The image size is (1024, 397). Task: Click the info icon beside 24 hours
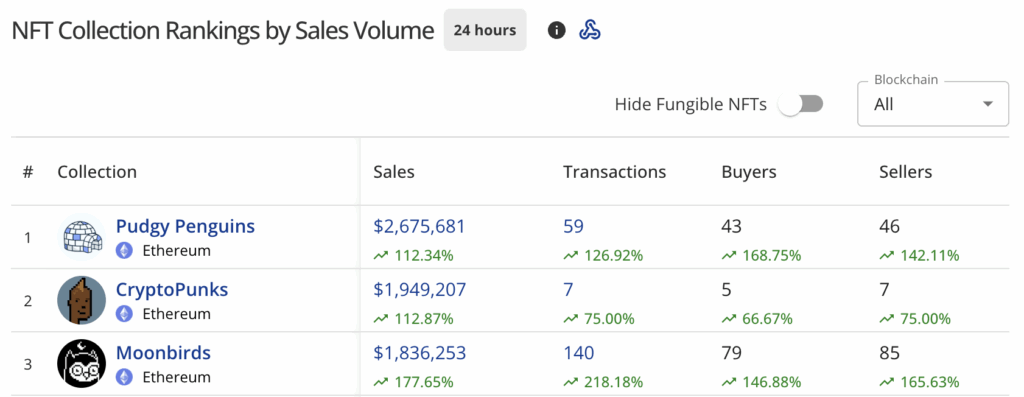[556, 30]
